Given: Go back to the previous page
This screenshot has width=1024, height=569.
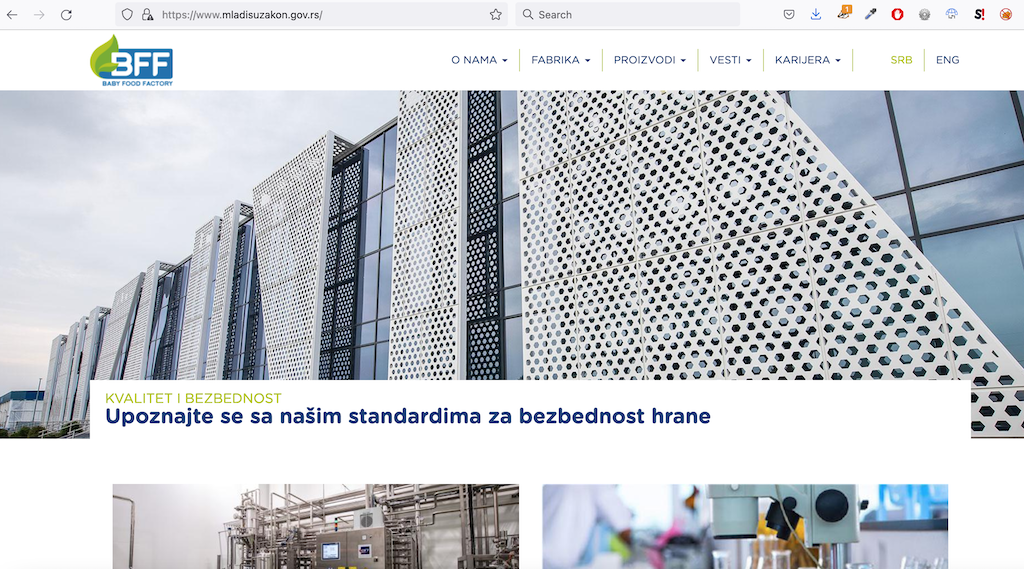Looking at the screenshot, I should [12, 14].
